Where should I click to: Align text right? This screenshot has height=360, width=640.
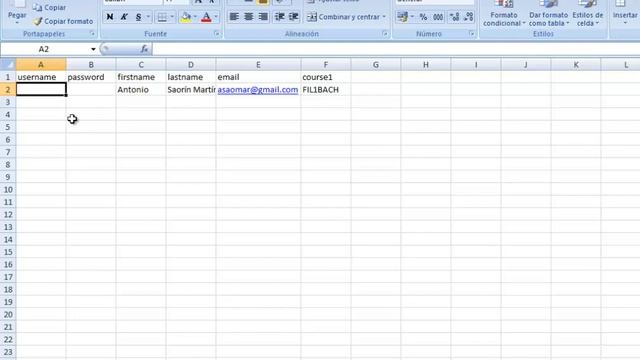[263, 17]
